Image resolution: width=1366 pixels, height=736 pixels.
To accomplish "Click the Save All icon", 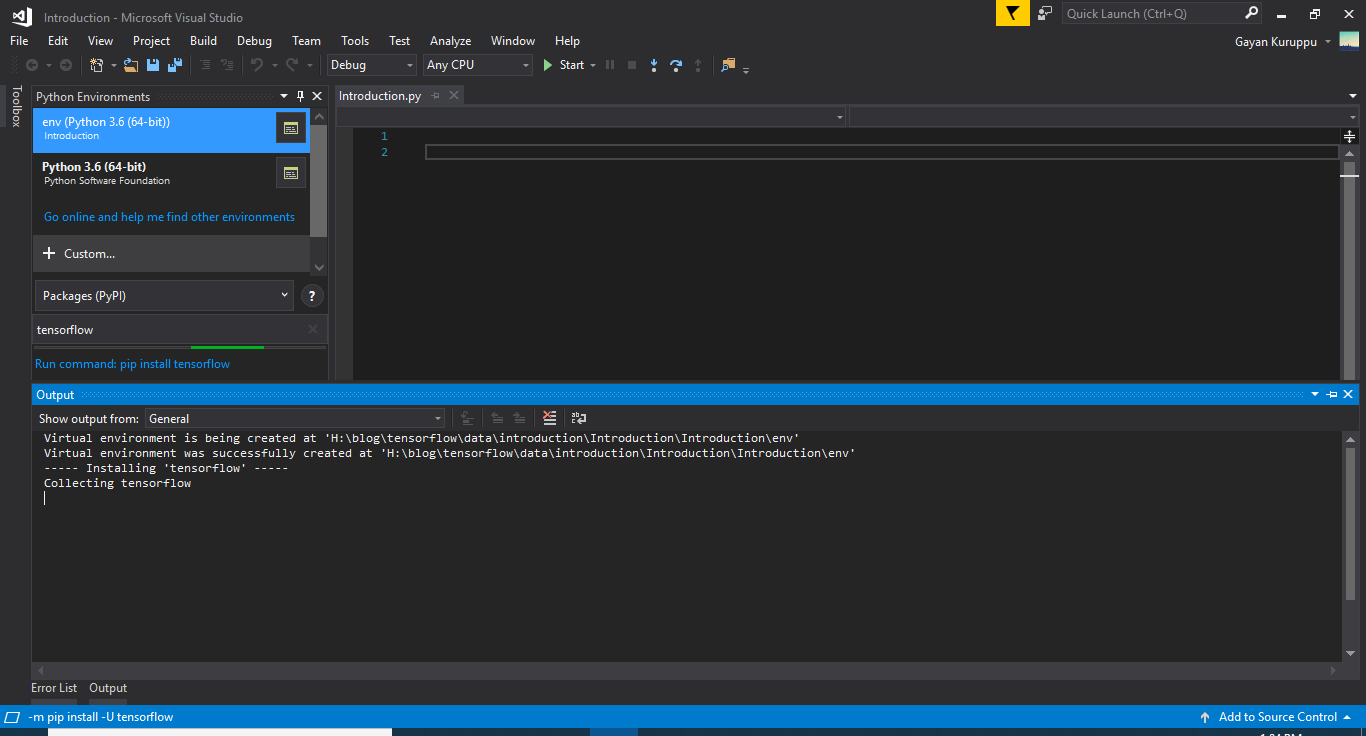I will click(175, 65).
